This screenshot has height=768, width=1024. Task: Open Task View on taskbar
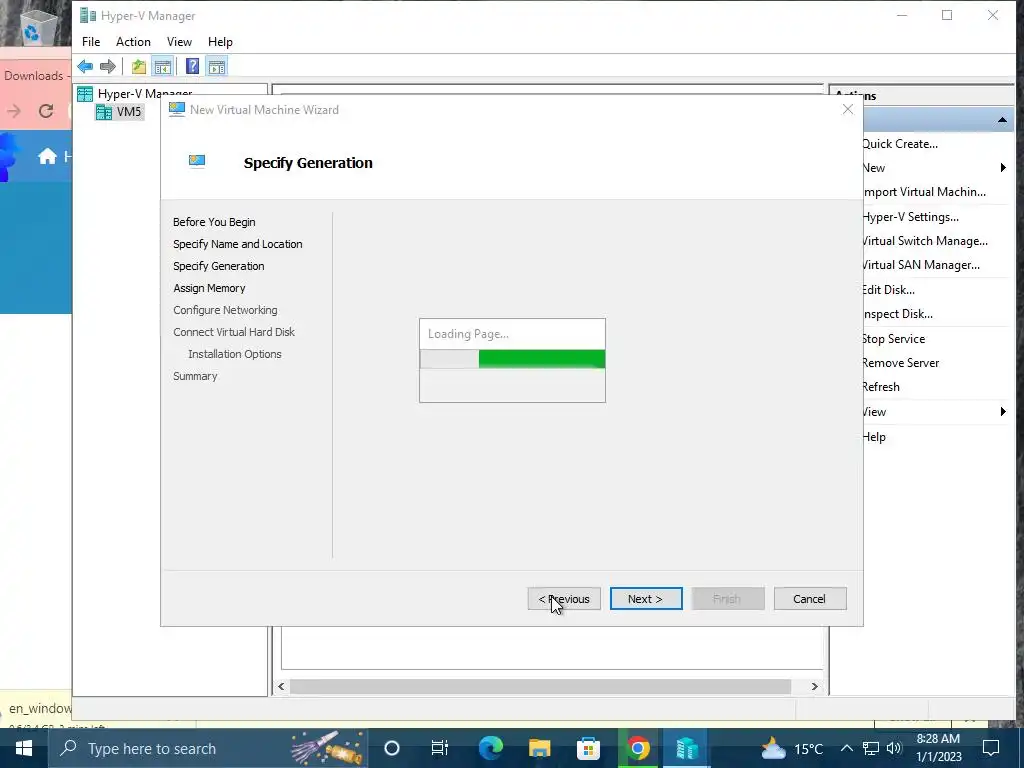point(440,748)
